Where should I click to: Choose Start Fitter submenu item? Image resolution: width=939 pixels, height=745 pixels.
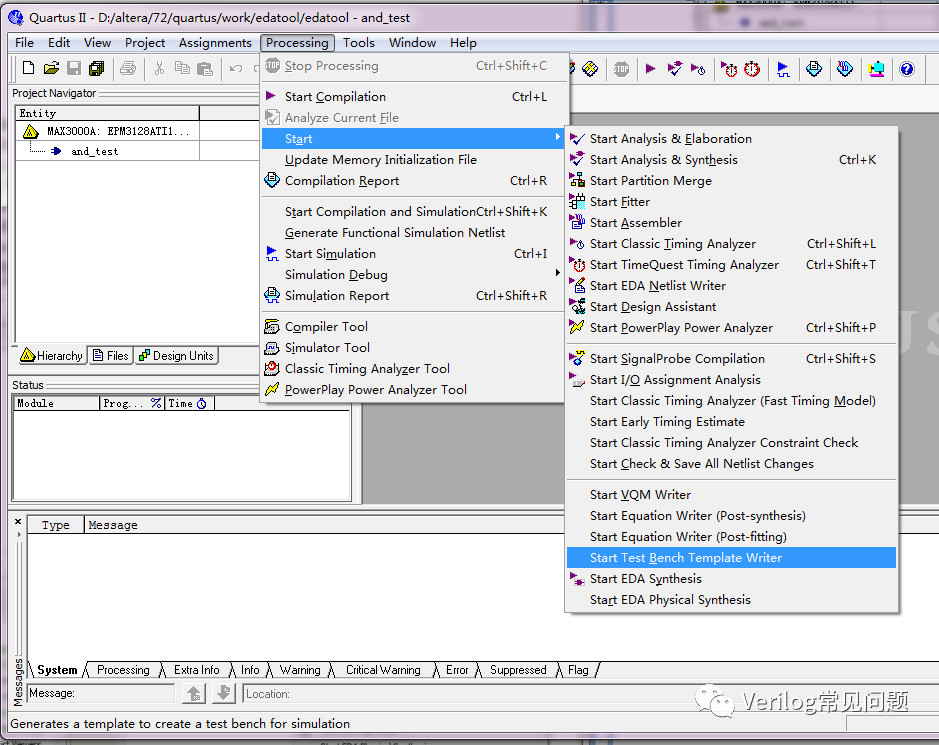point(731,201)
